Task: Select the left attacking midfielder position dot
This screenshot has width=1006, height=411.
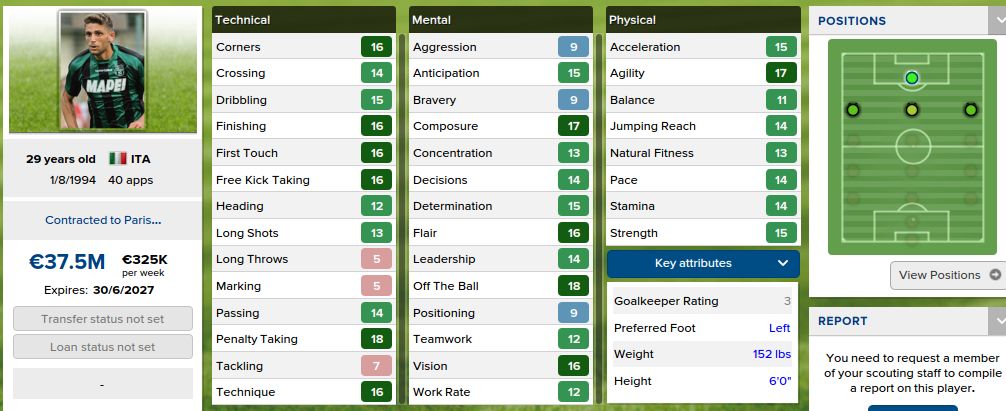Action: click(853, 110)
